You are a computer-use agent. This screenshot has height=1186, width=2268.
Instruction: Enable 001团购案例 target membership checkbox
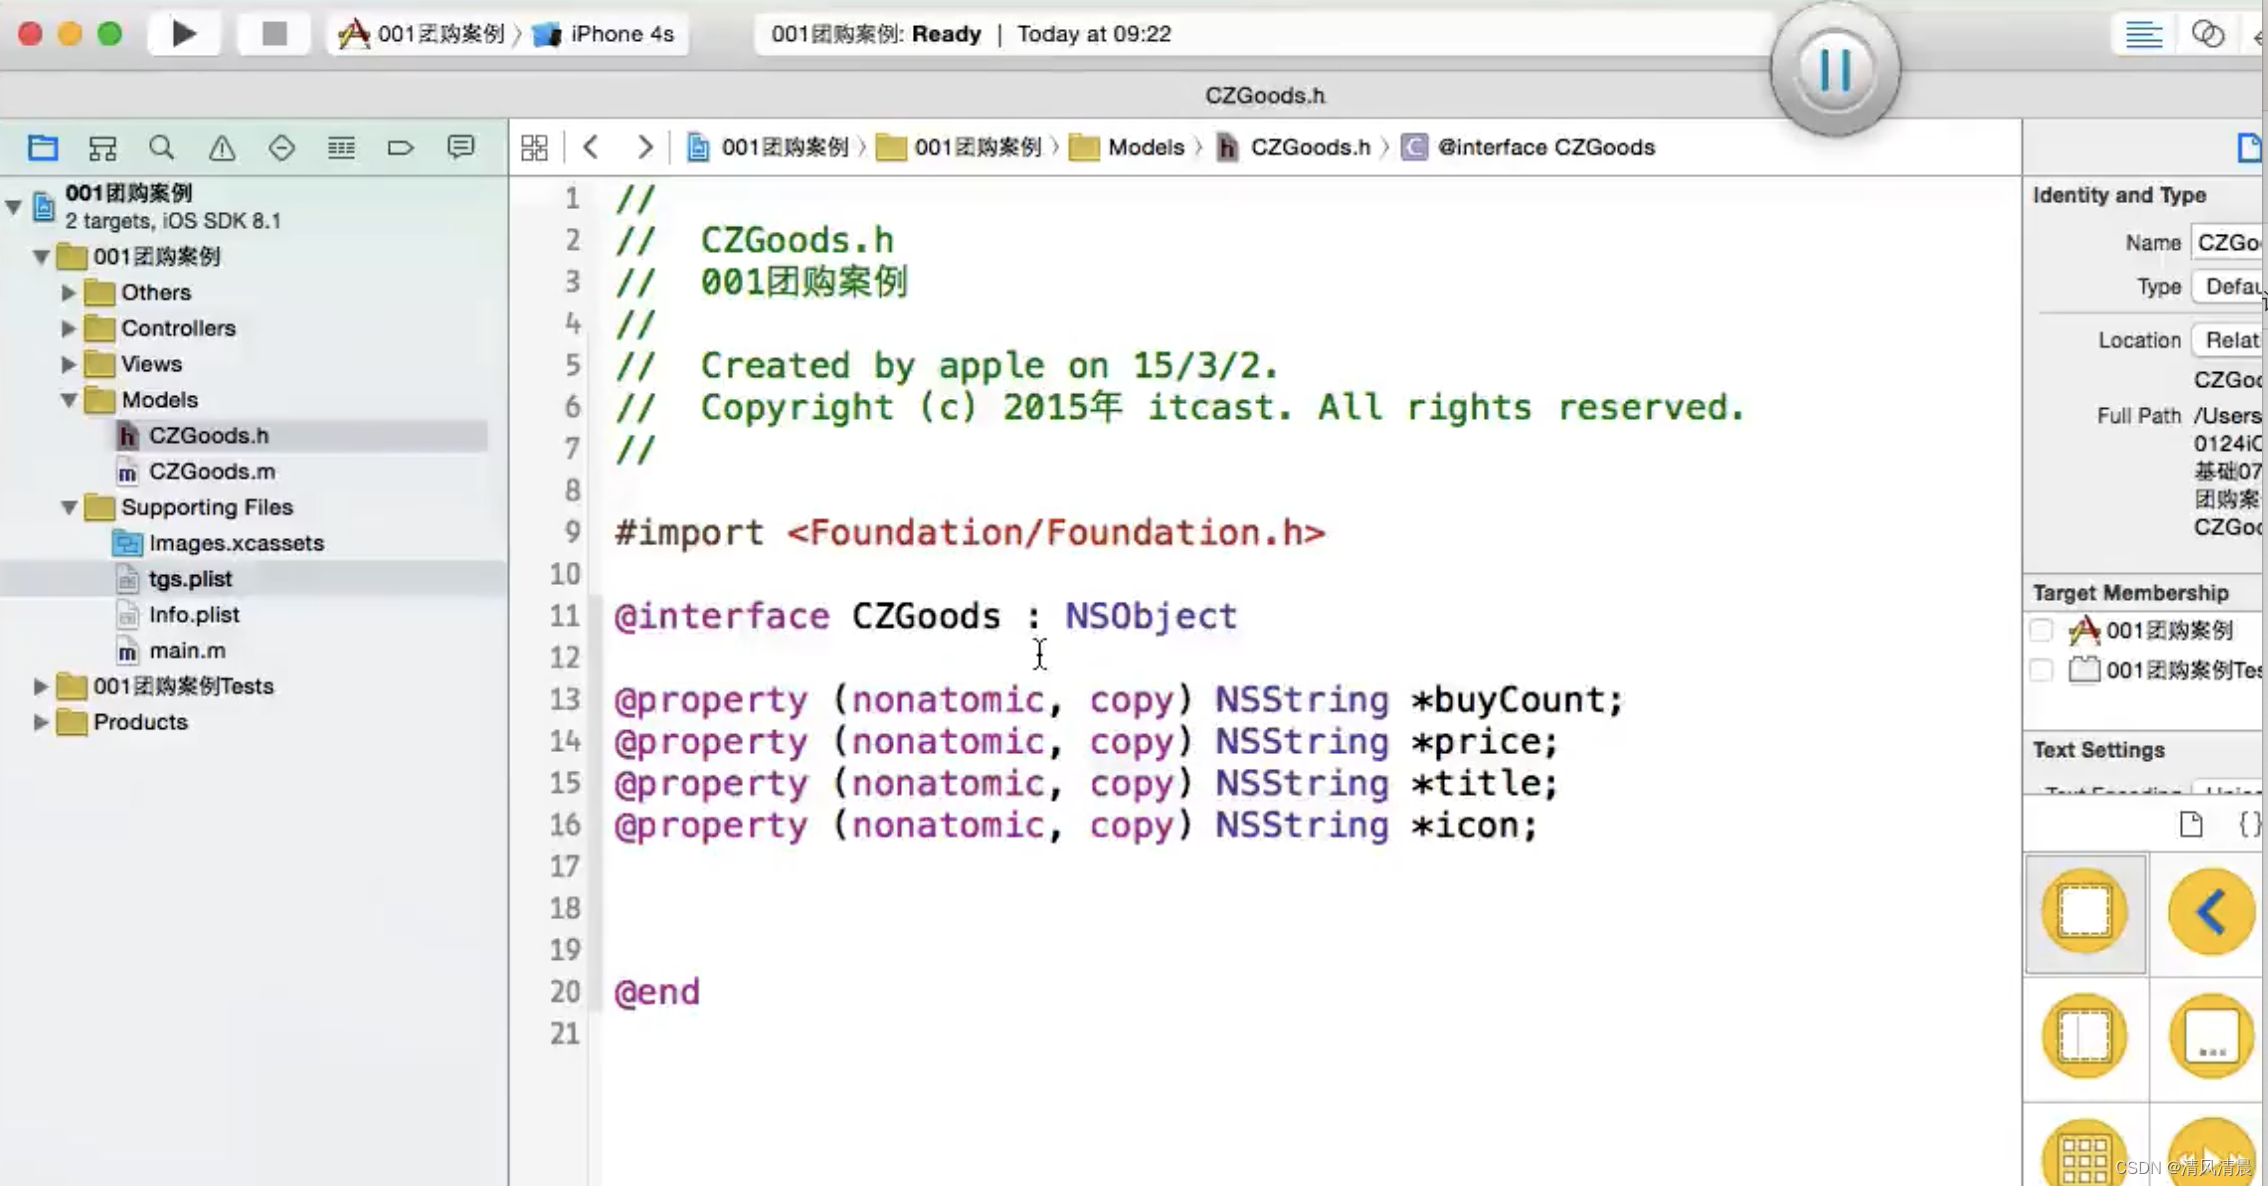pyautogui.click(x=2041, y=630)
